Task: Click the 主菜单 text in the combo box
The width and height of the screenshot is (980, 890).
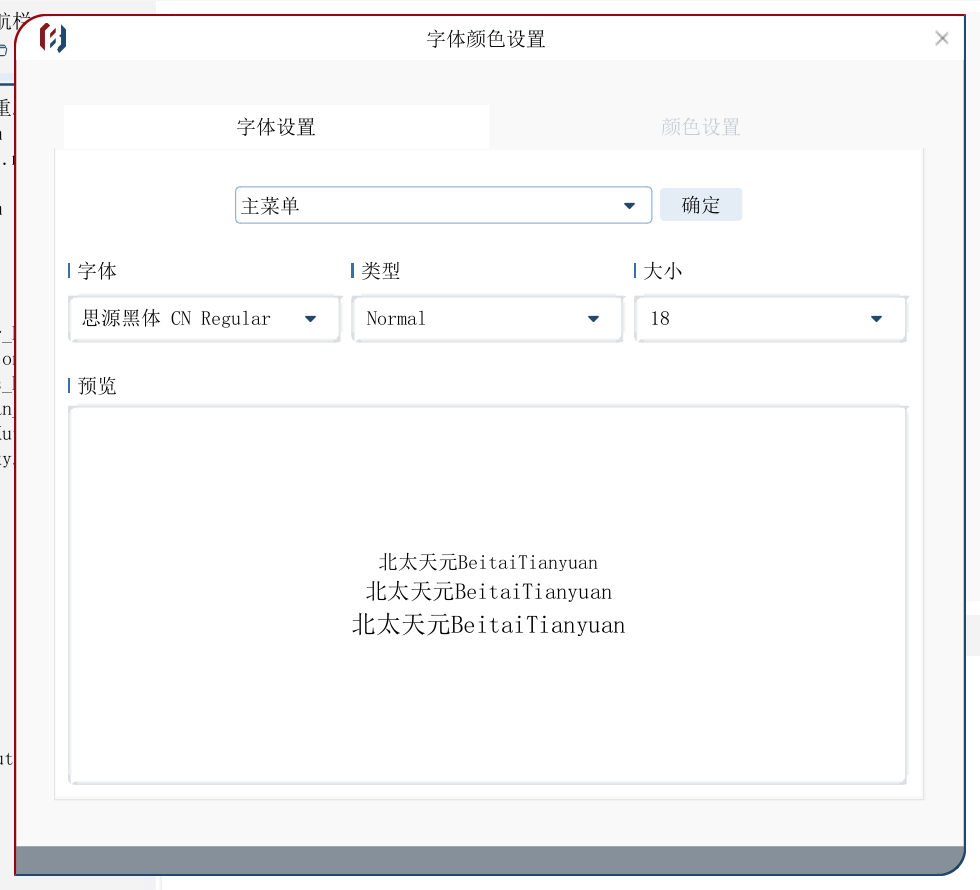Action: [x=271, y=206]
